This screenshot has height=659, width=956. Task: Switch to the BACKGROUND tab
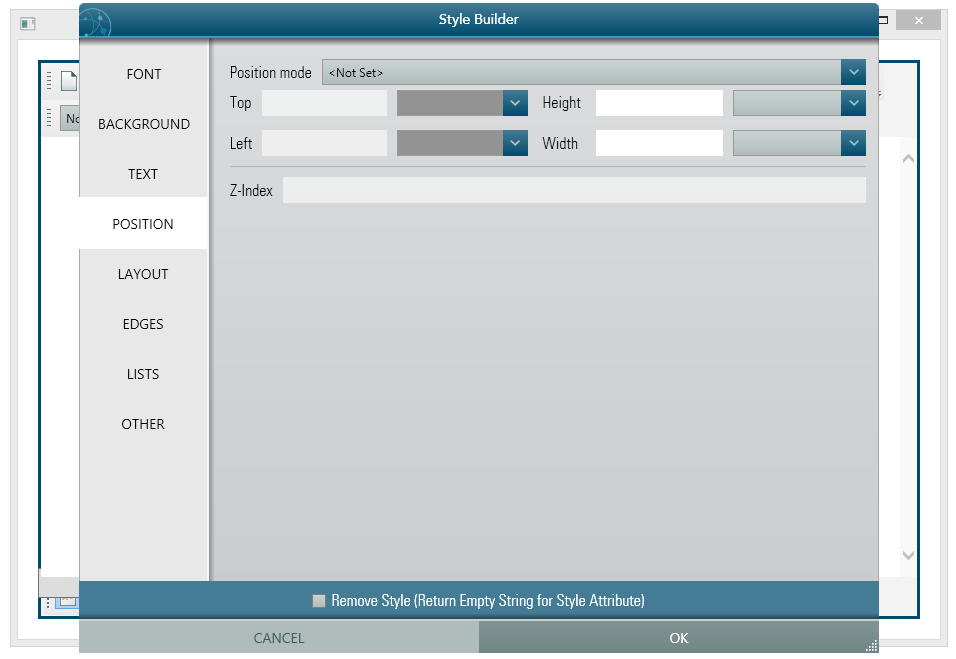tap(143, 124)
